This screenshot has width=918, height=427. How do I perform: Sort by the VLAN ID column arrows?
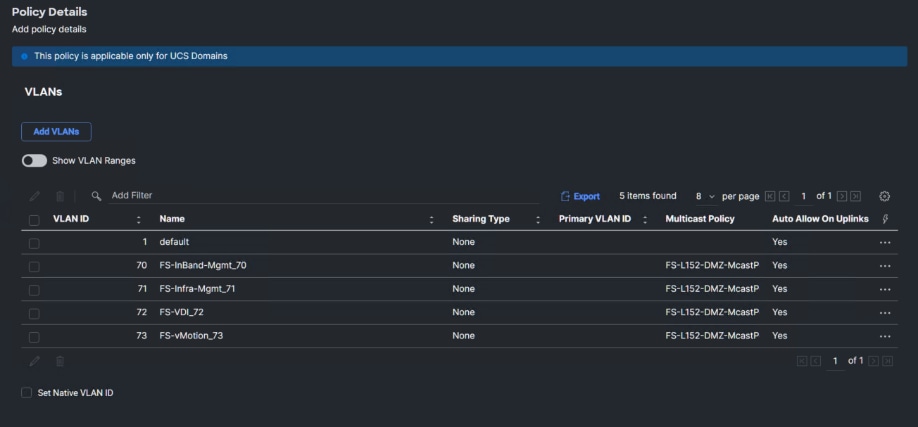[x=138, y=219]
